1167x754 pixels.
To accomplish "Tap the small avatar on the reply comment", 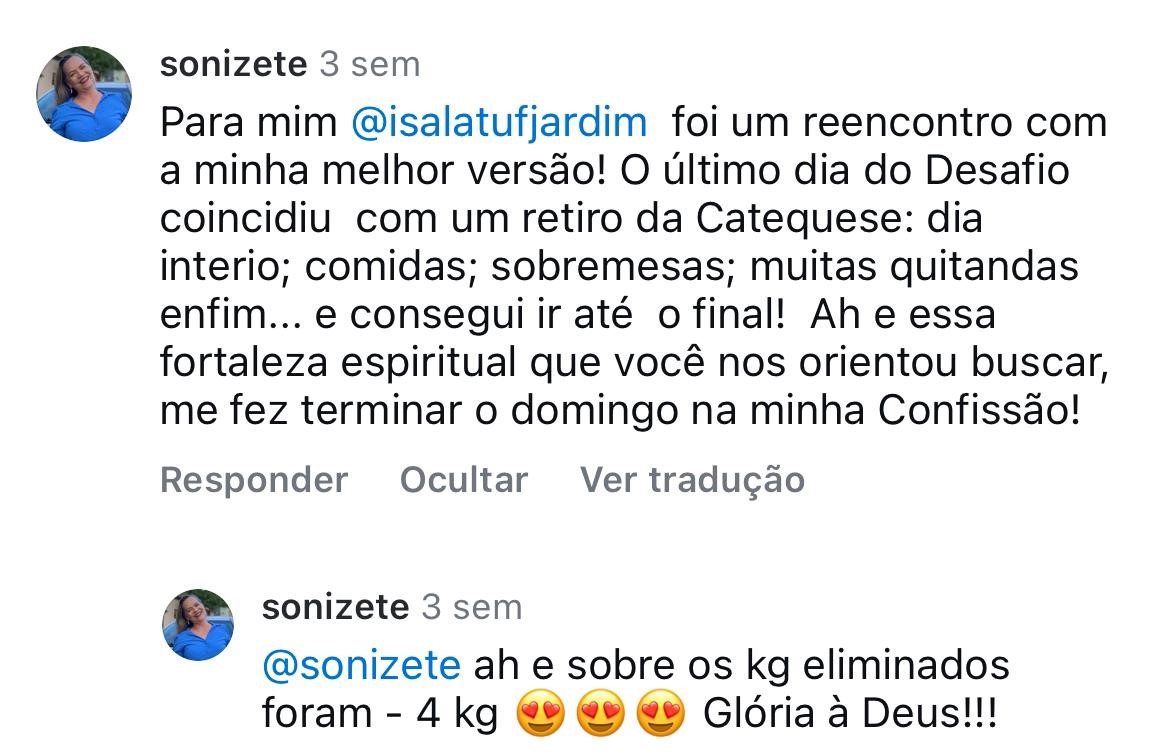I will (198, 625).
